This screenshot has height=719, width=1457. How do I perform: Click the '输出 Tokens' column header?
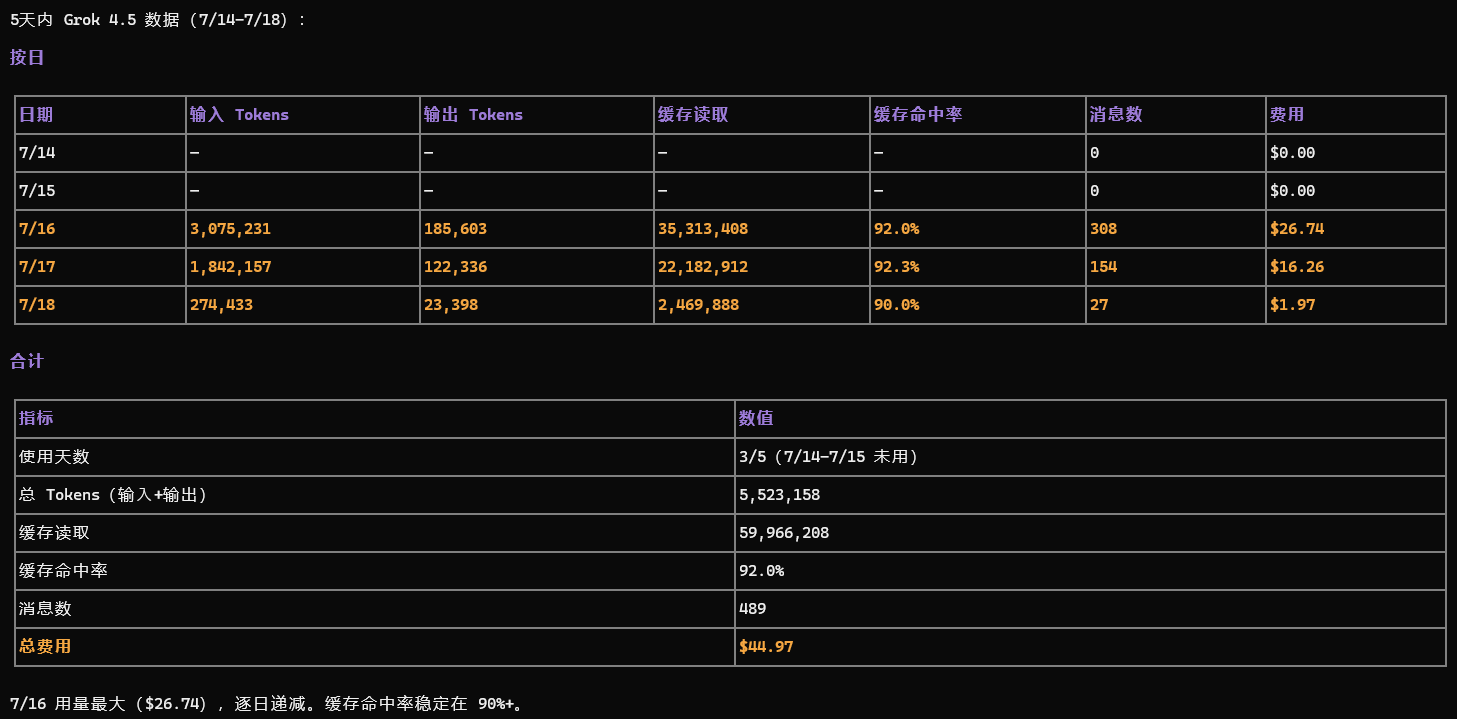(x=473, y=115)
